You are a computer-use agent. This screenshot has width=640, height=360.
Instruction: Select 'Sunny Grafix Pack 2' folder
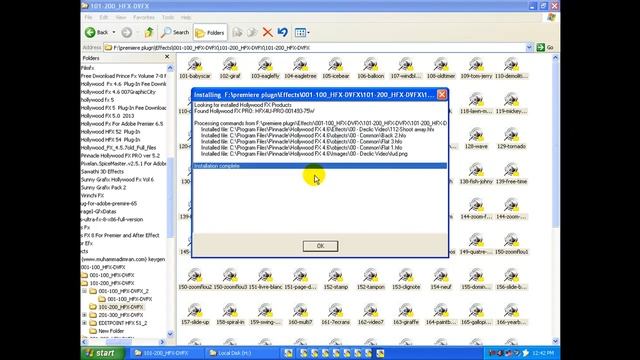pos(103,187)
